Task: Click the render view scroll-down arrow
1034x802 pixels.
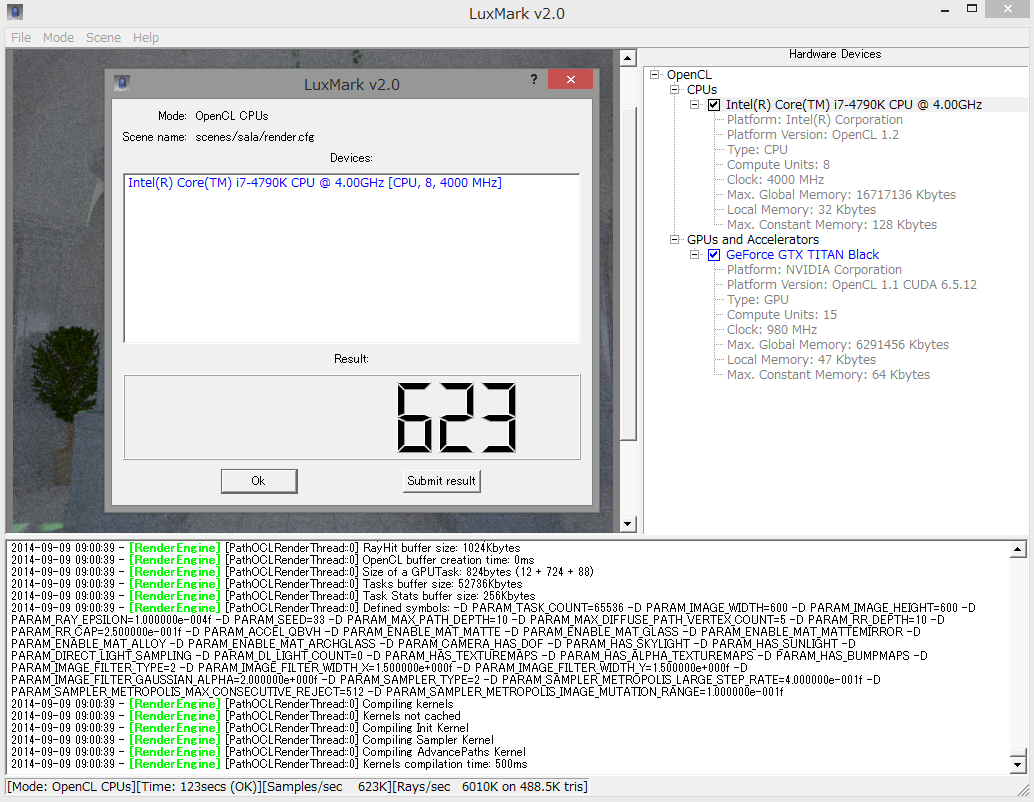Action: (x=628, y=524)
